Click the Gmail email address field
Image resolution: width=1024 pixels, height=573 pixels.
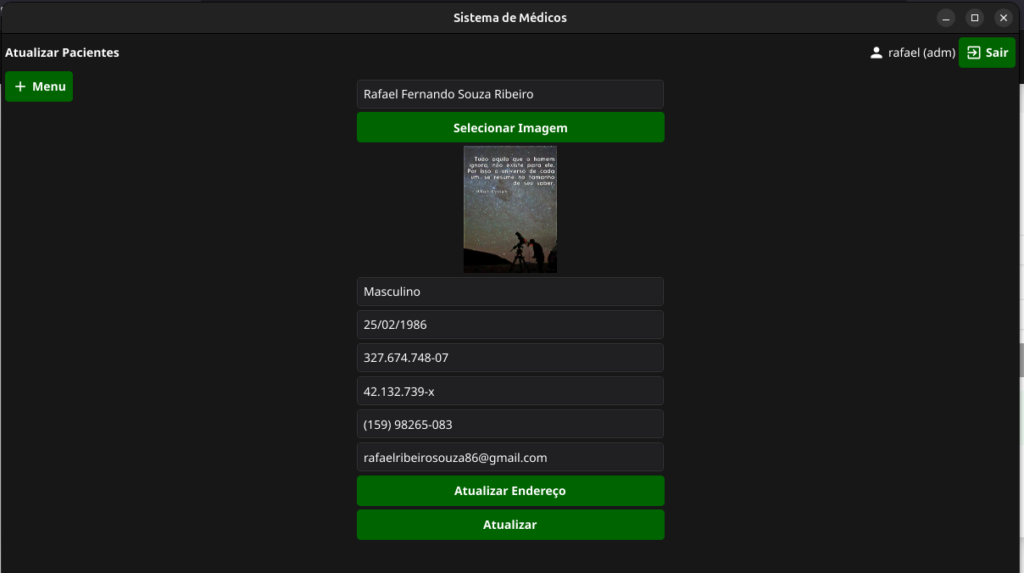510,457
